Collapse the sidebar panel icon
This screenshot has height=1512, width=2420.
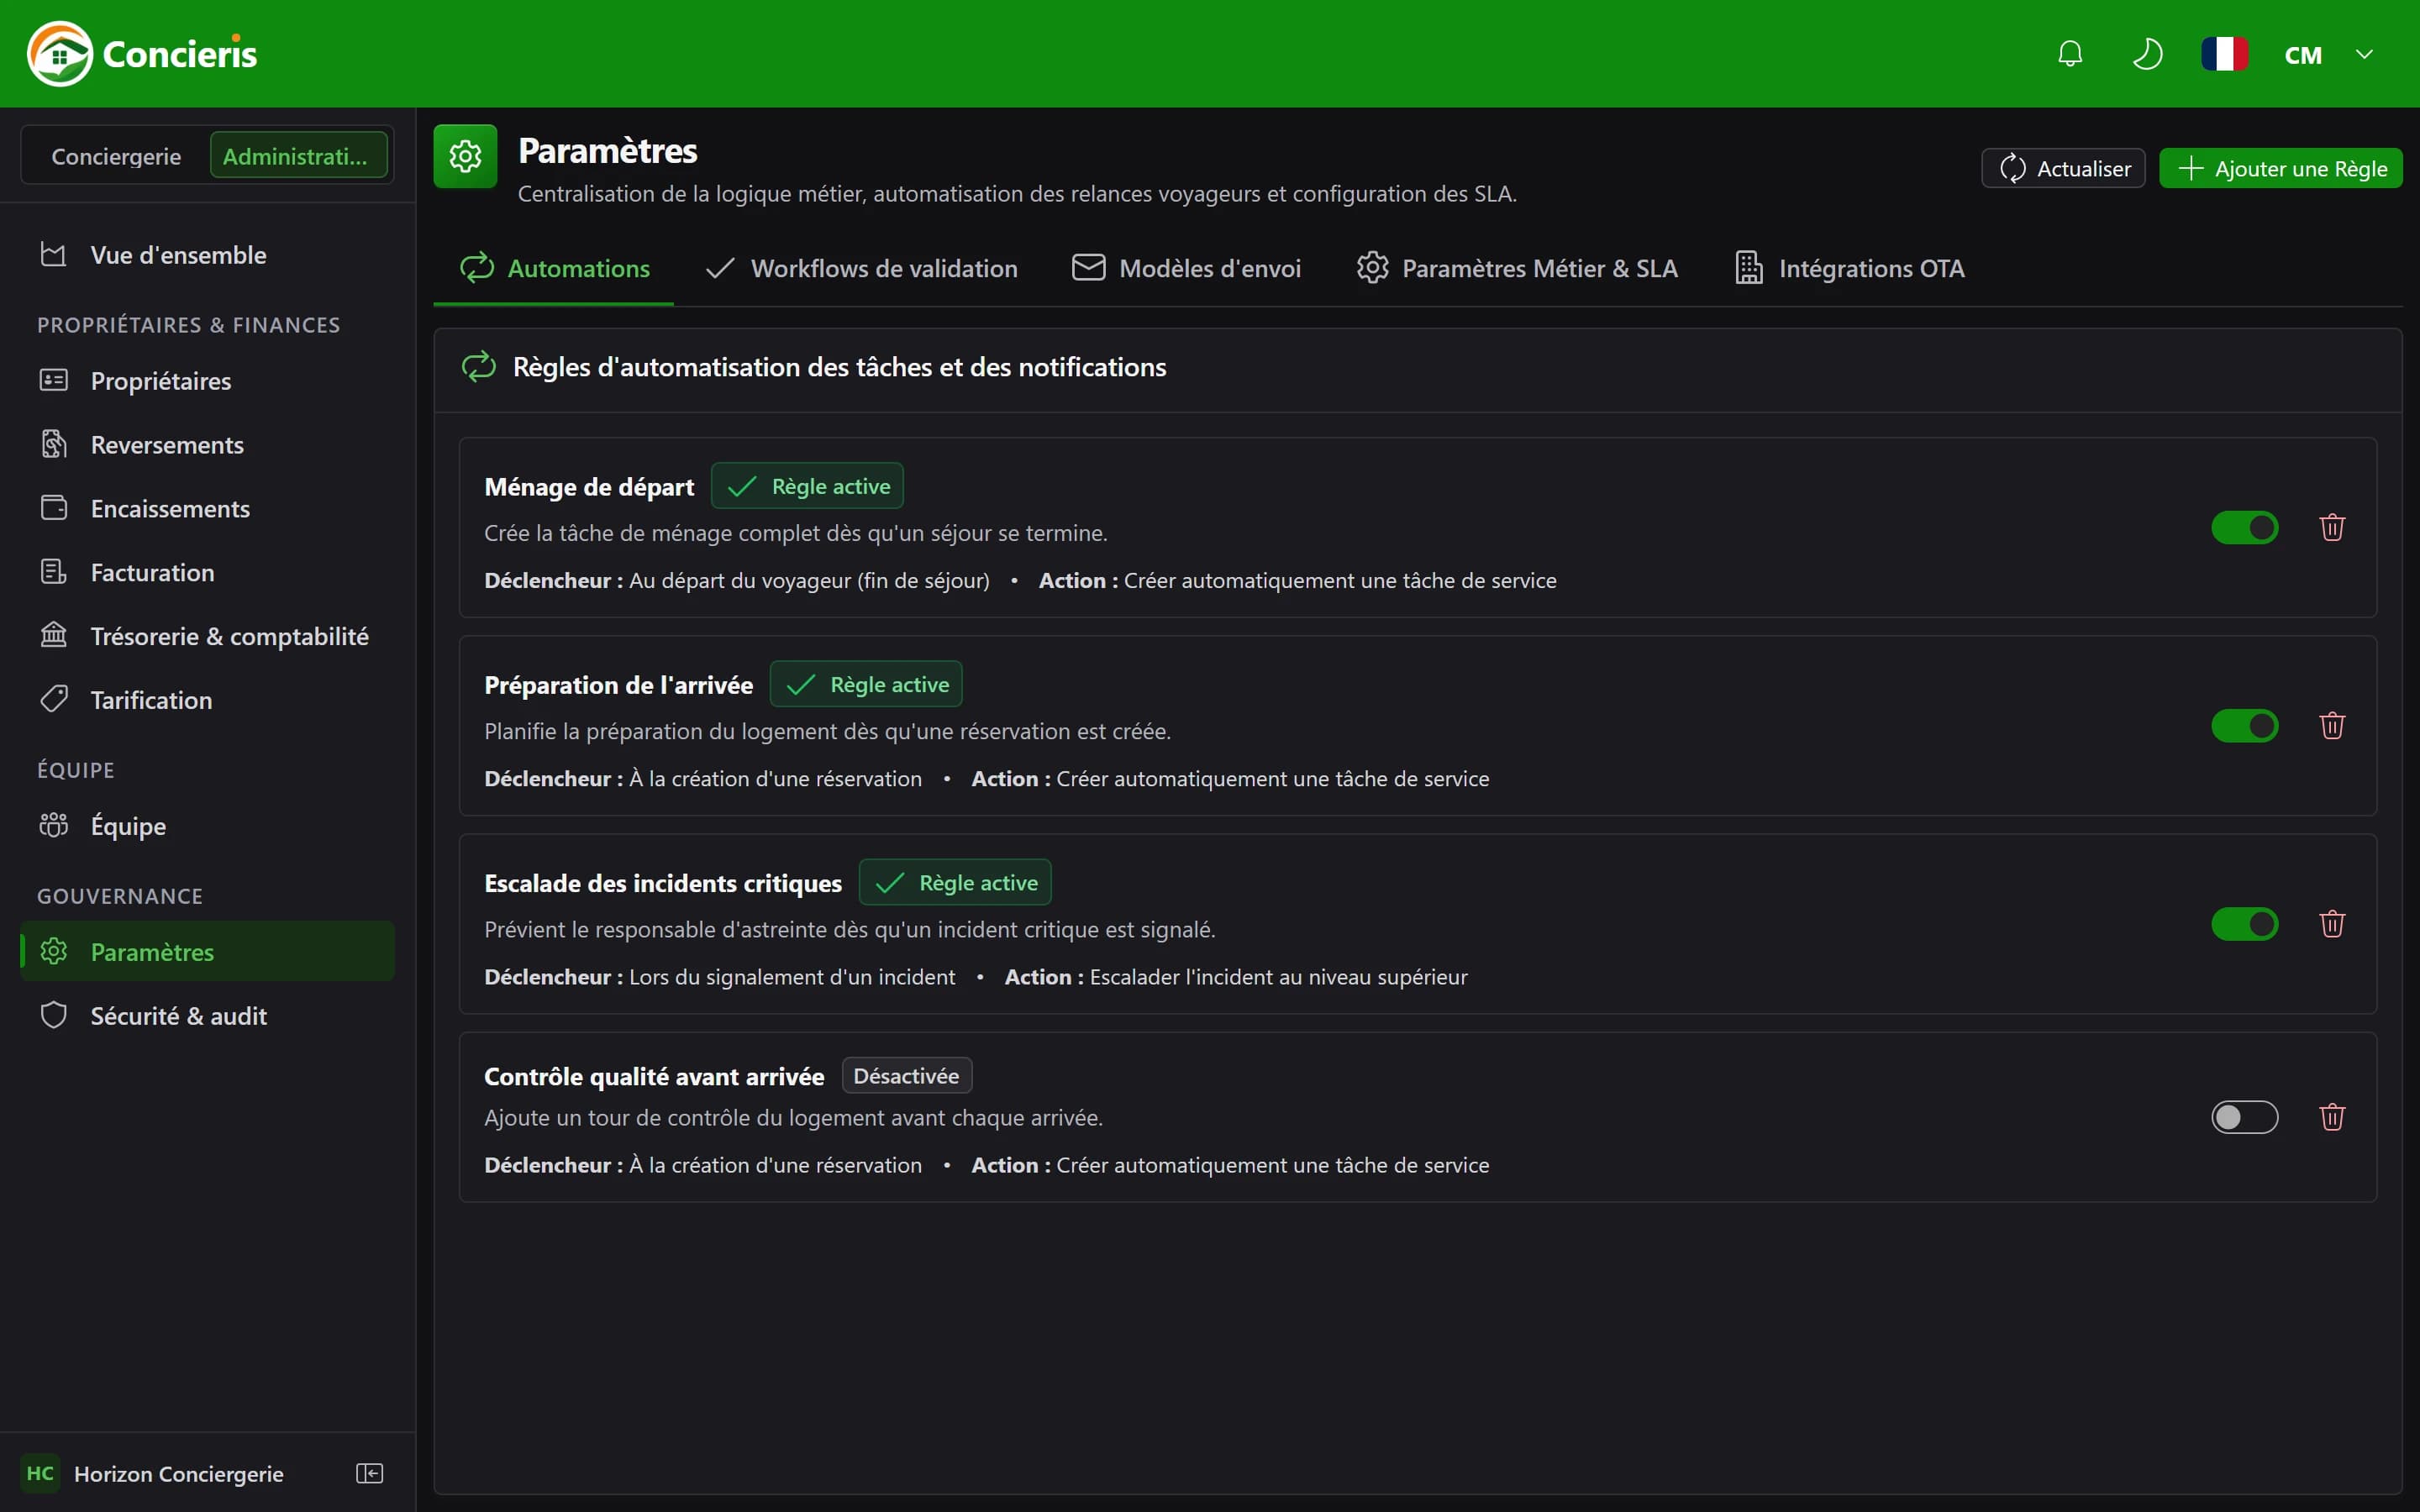(369, 1473)
